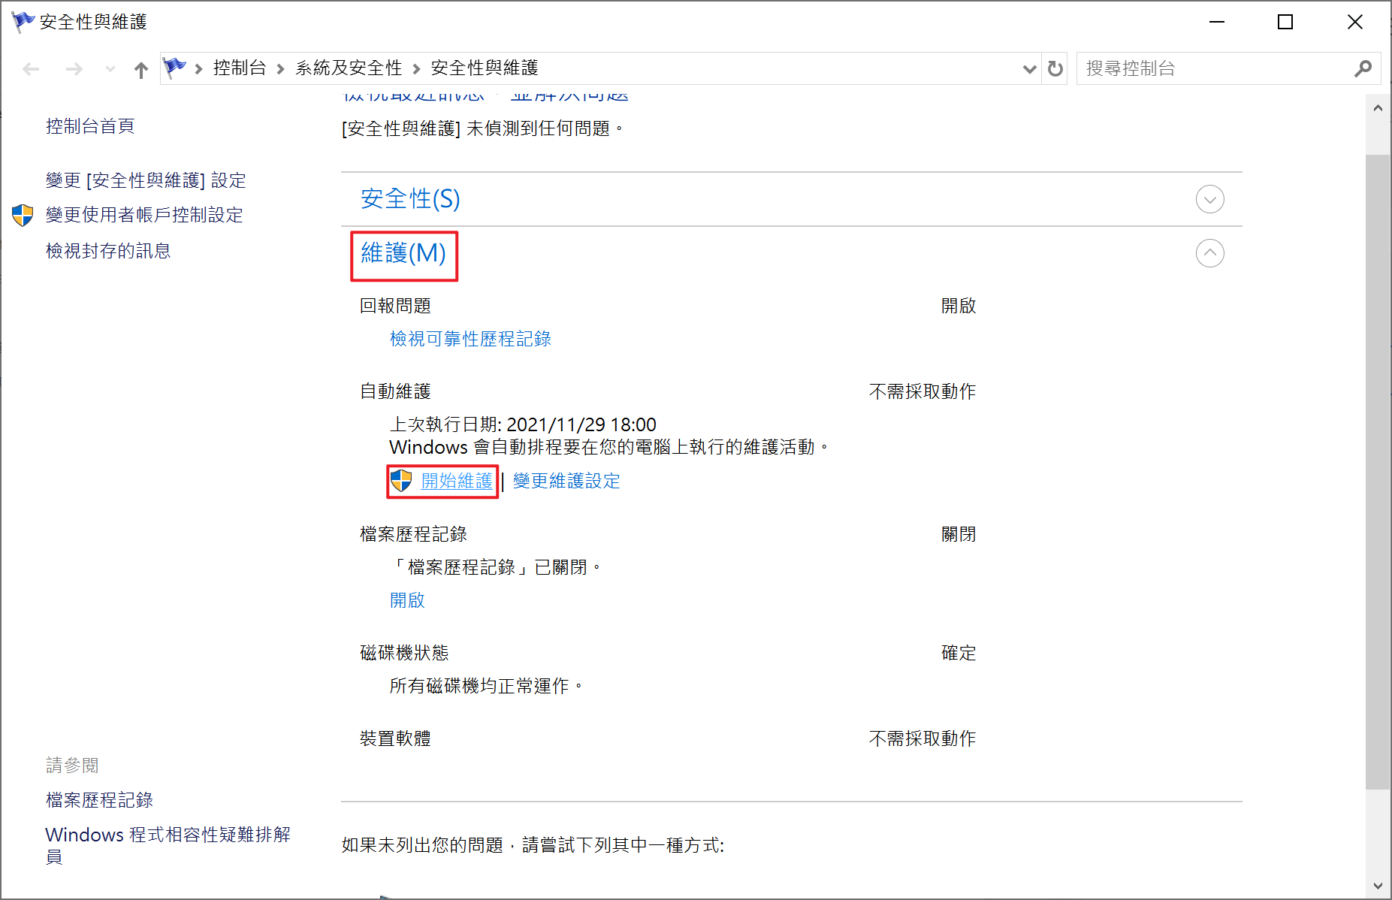Minimize the 安全性與維護 window
Screen dimensions: 1392x900
(x=1217, y=22)
